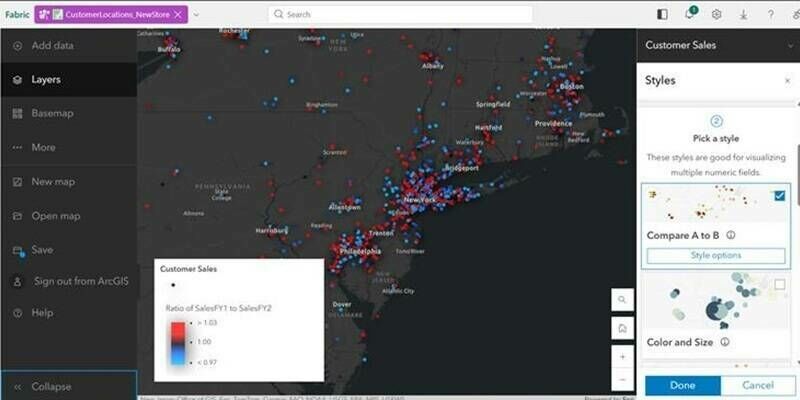Open the More menu item
This screenshot has width=800, height=400.
pyautogui.click(x=68, y=147)
